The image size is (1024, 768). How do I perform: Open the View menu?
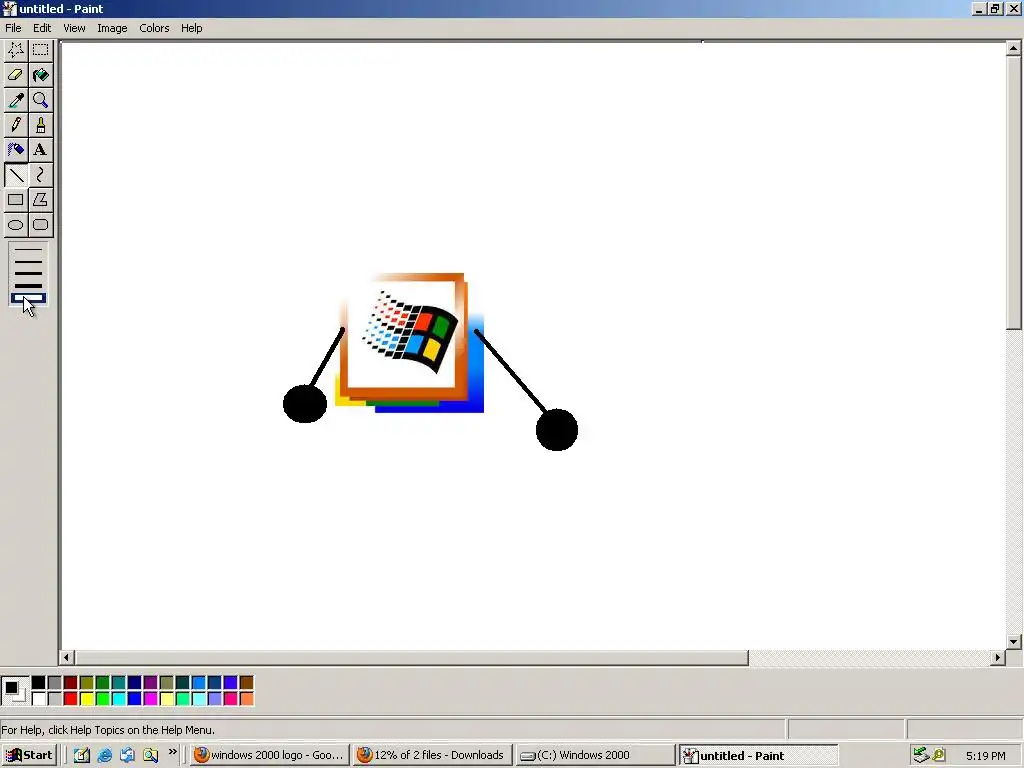point(74,28)
